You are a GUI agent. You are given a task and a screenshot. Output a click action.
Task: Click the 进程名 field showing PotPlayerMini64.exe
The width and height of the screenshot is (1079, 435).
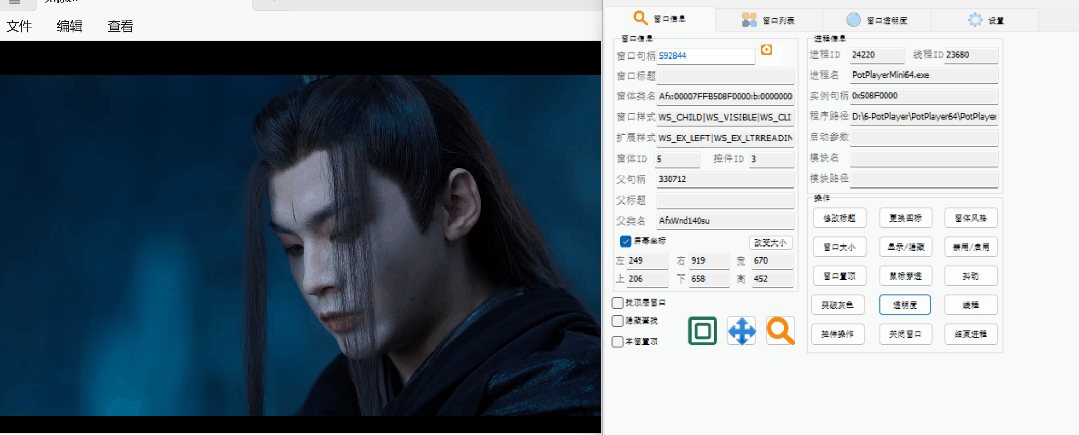click(924, 75)
